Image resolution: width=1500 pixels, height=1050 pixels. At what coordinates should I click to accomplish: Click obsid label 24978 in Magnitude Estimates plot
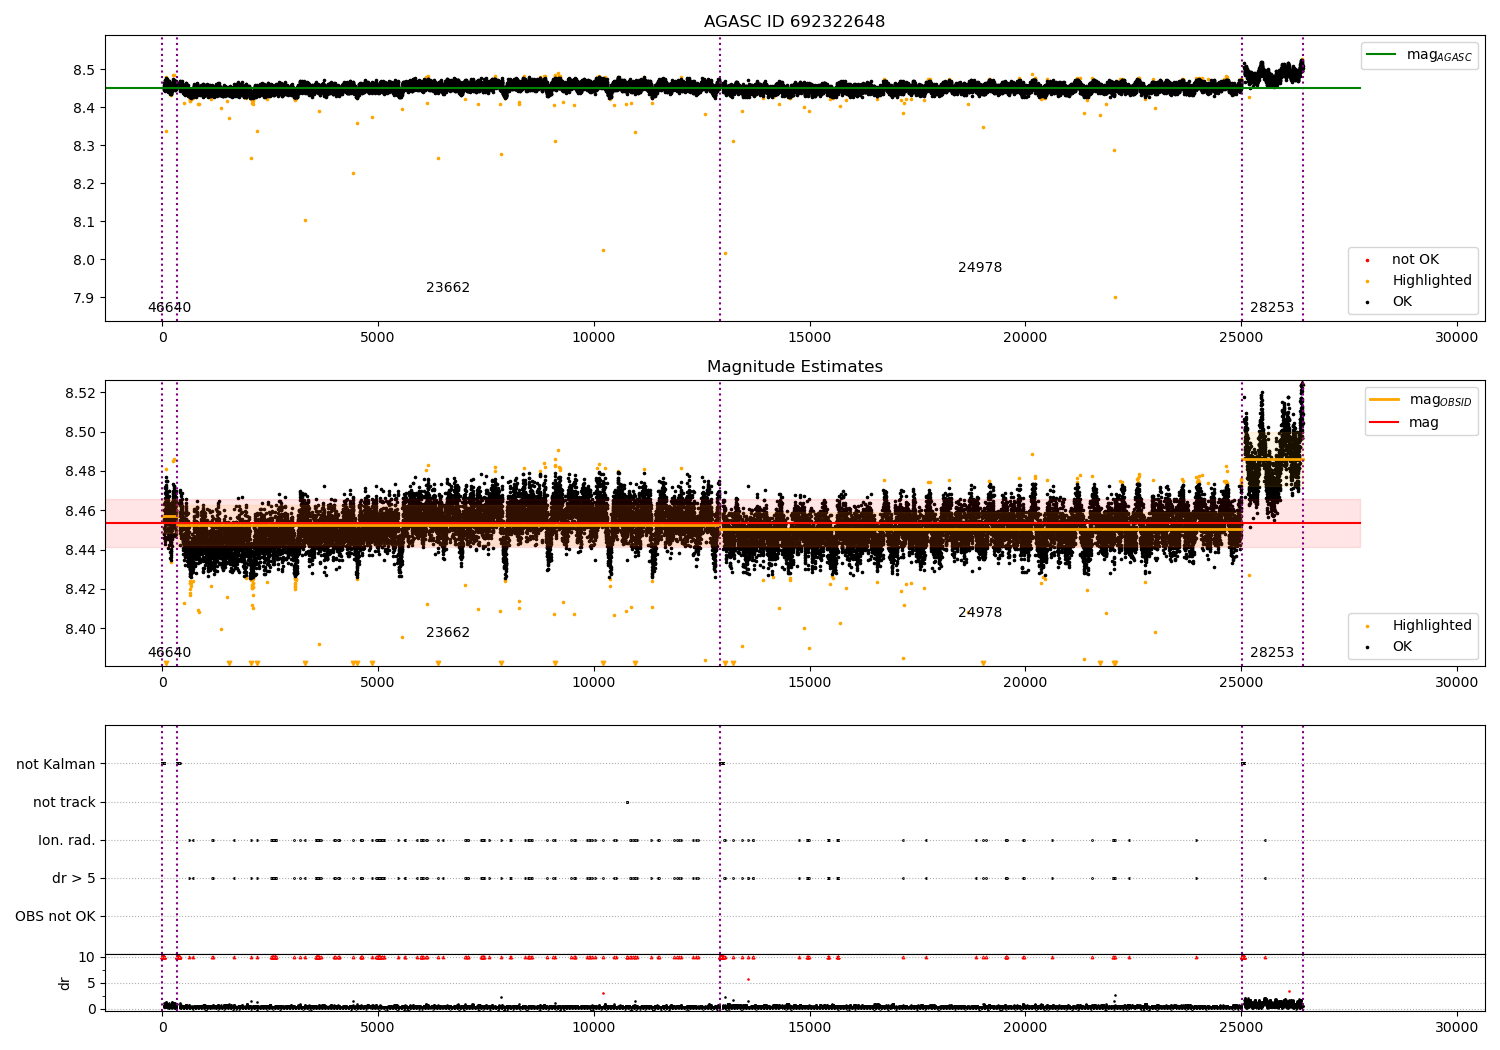coord(980,613)
